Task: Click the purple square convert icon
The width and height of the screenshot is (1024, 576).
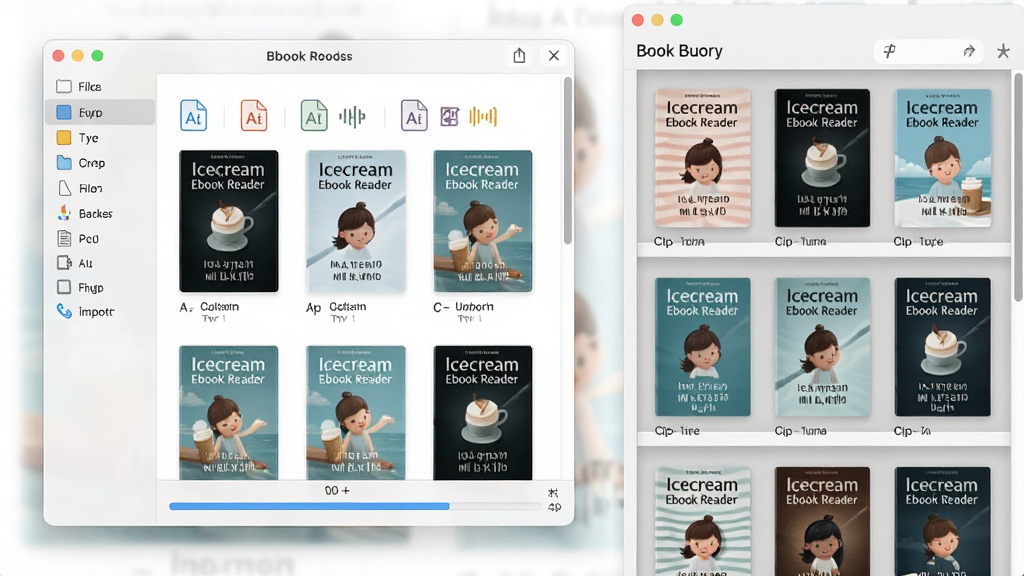Action: (x=449, y=117)
